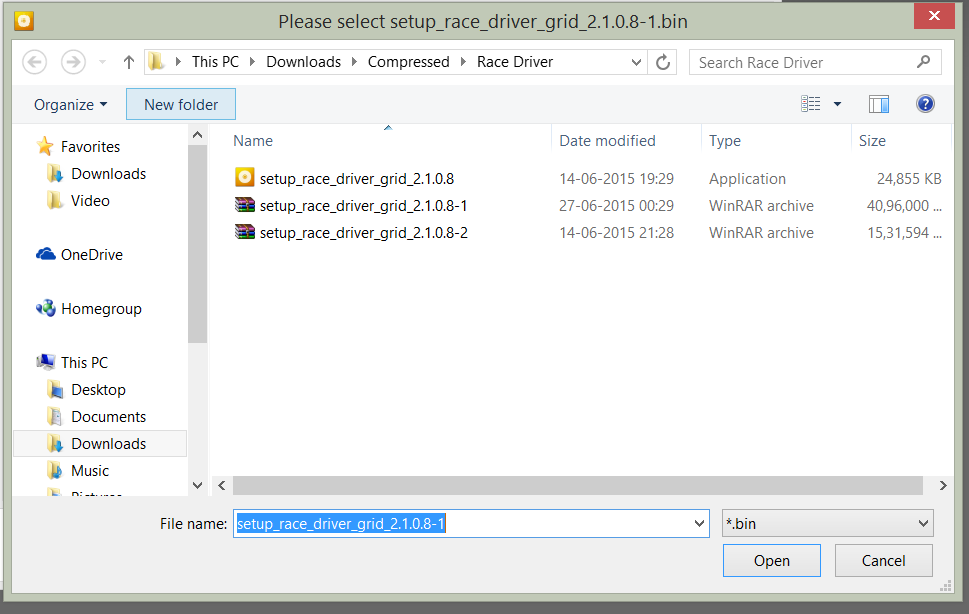Expand arrow after Compressed in breadcrumb

[x=463, y=62]
